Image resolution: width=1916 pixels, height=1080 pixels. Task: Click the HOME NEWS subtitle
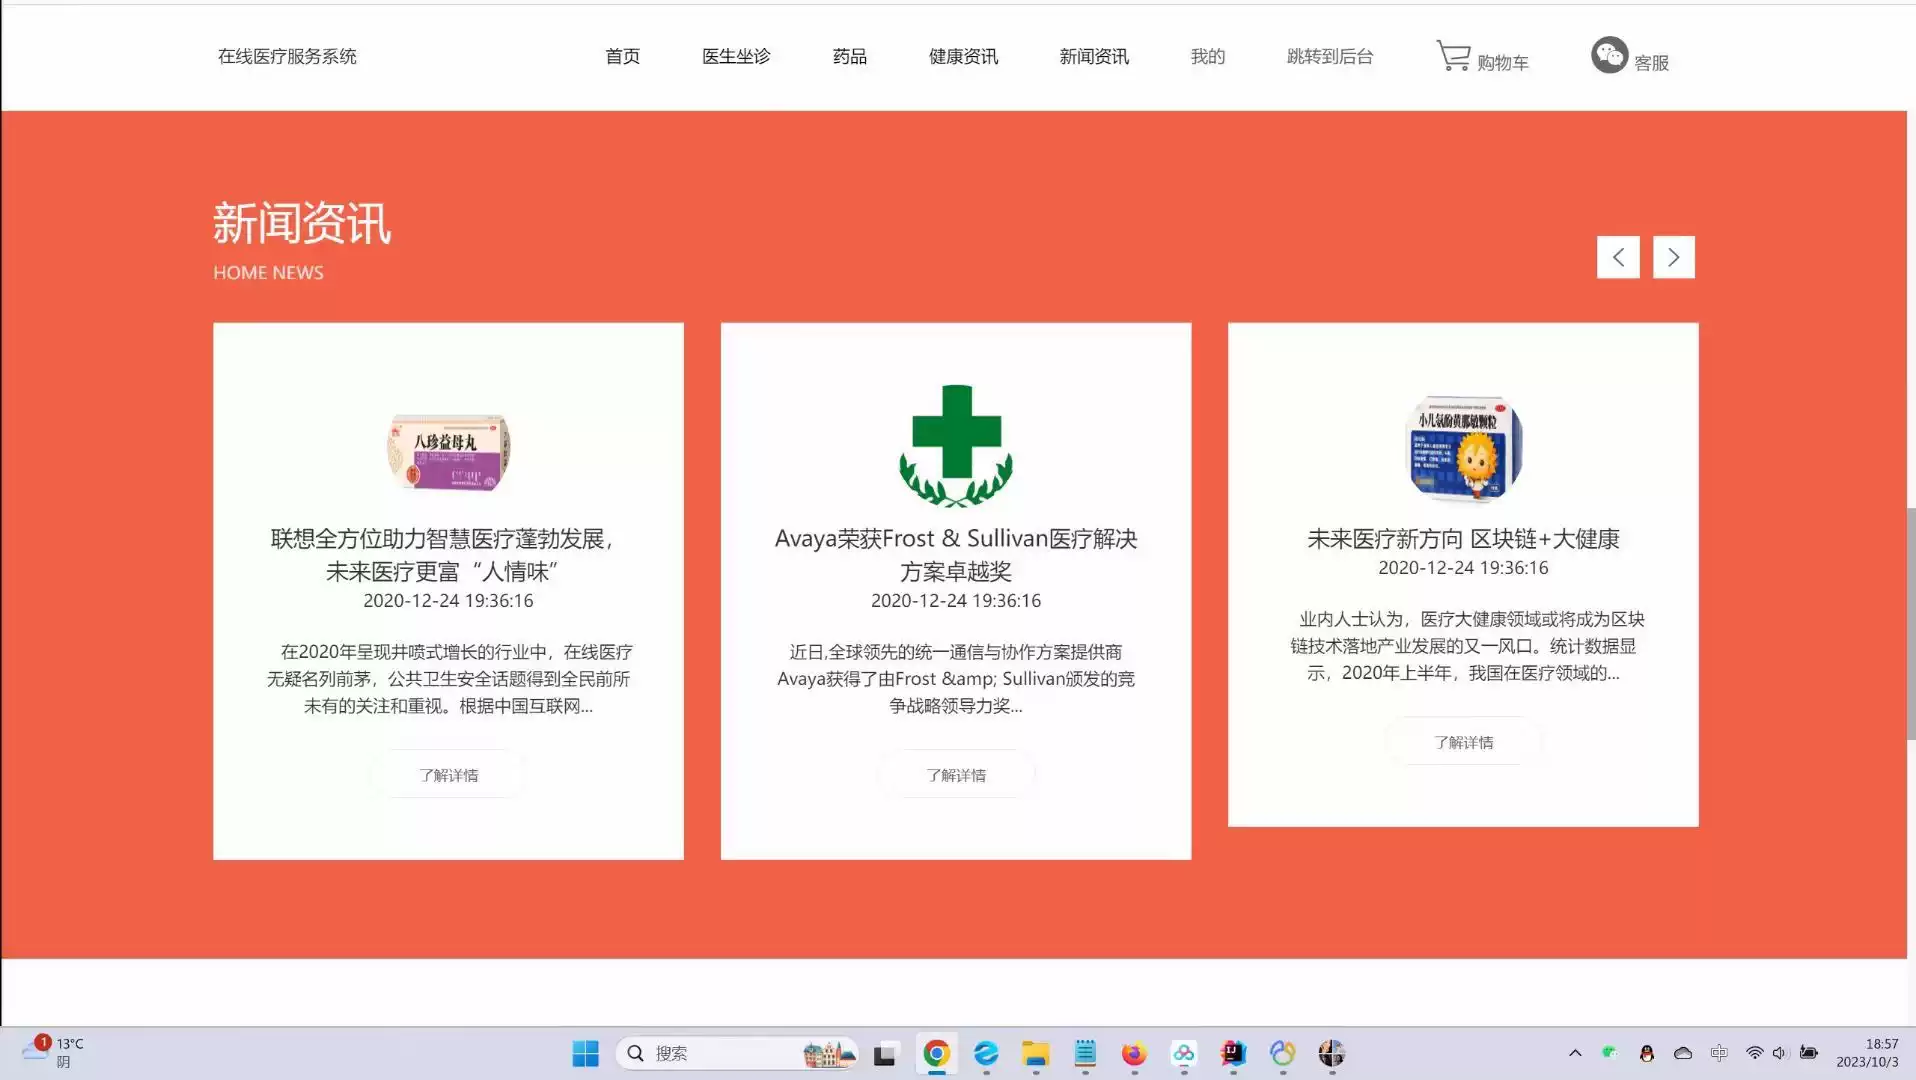268,273
